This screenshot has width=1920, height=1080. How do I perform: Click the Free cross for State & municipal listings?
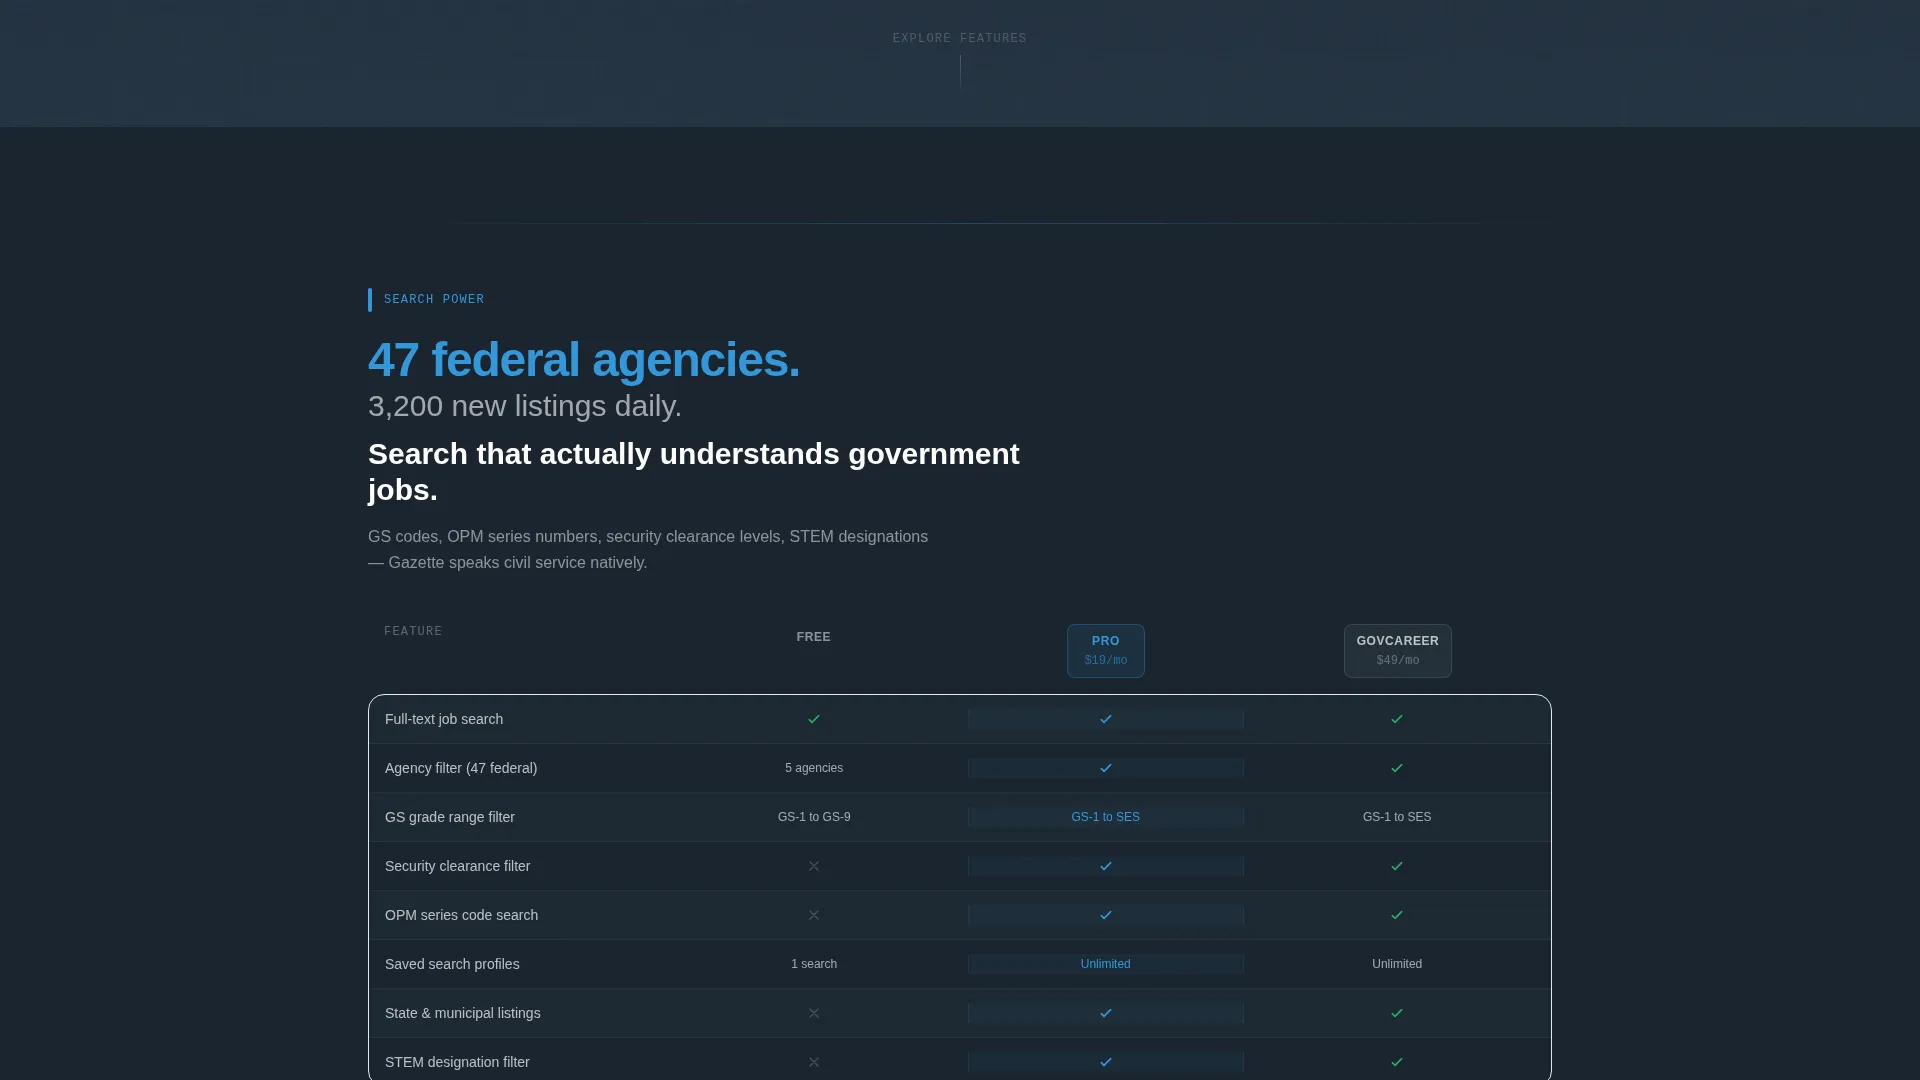coord(814,1013)
